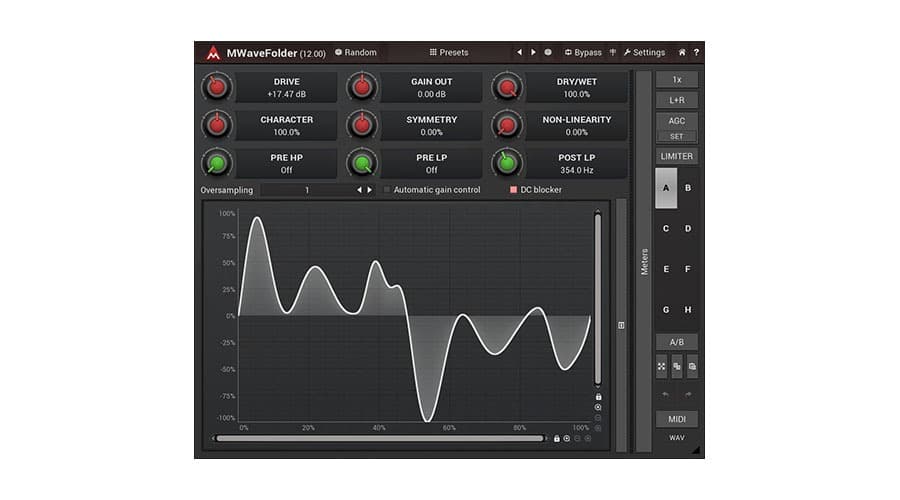Click the A/B compare button
Viewport: 900px width, 500px height.
click(x=677, y=342)
